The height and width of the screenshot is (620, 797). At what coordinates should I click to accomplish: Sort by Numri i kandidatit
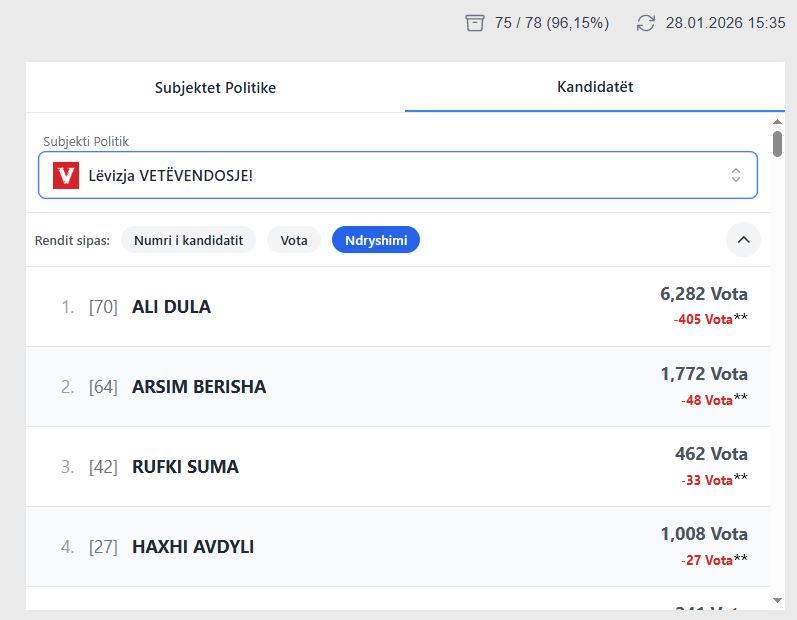coord(188,240)
